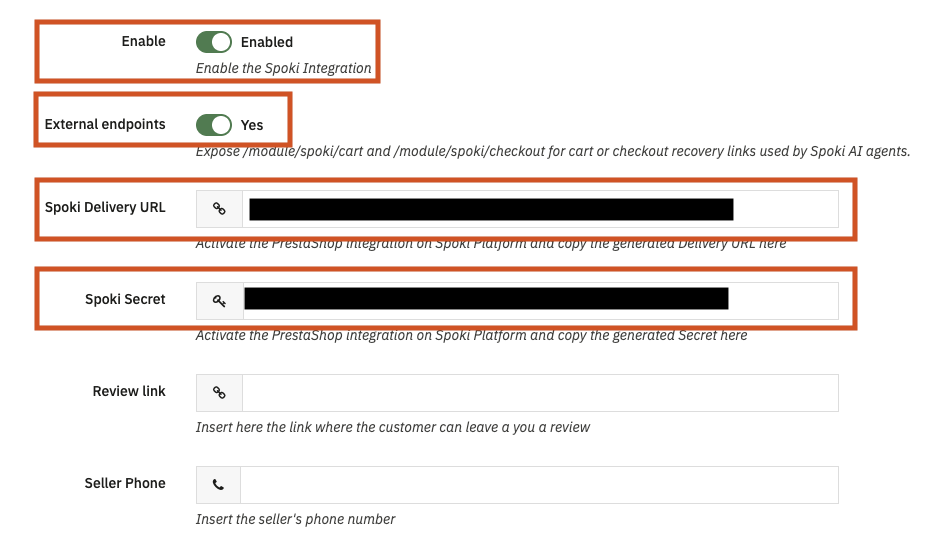Click the "Seller Phone" label
Screen dimensions: 933x552
[125, 483]
